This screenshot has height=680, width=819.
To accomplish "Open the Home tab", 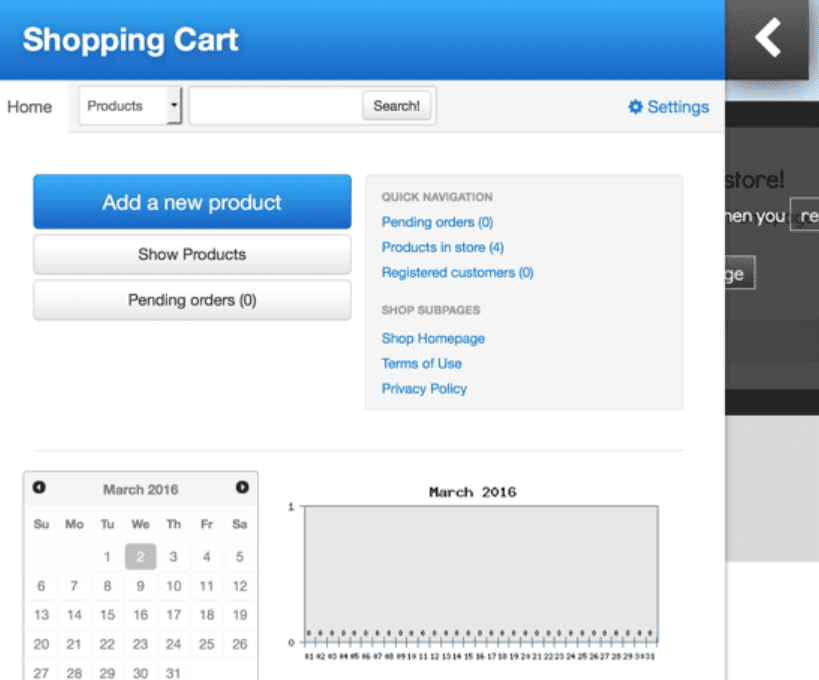I will [x=30, y=107].
